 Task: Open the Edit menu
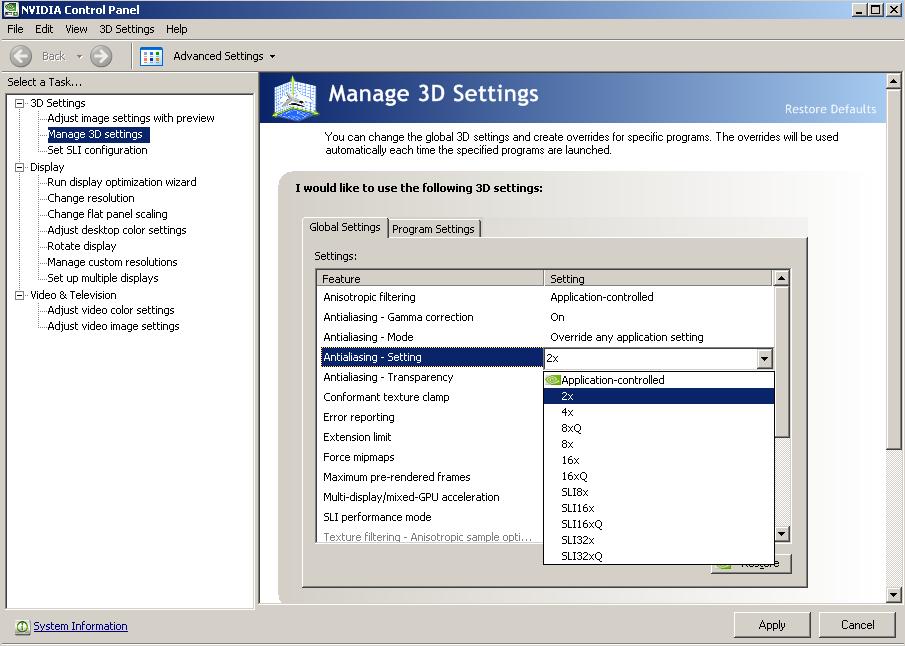click(x=44, y=29)
